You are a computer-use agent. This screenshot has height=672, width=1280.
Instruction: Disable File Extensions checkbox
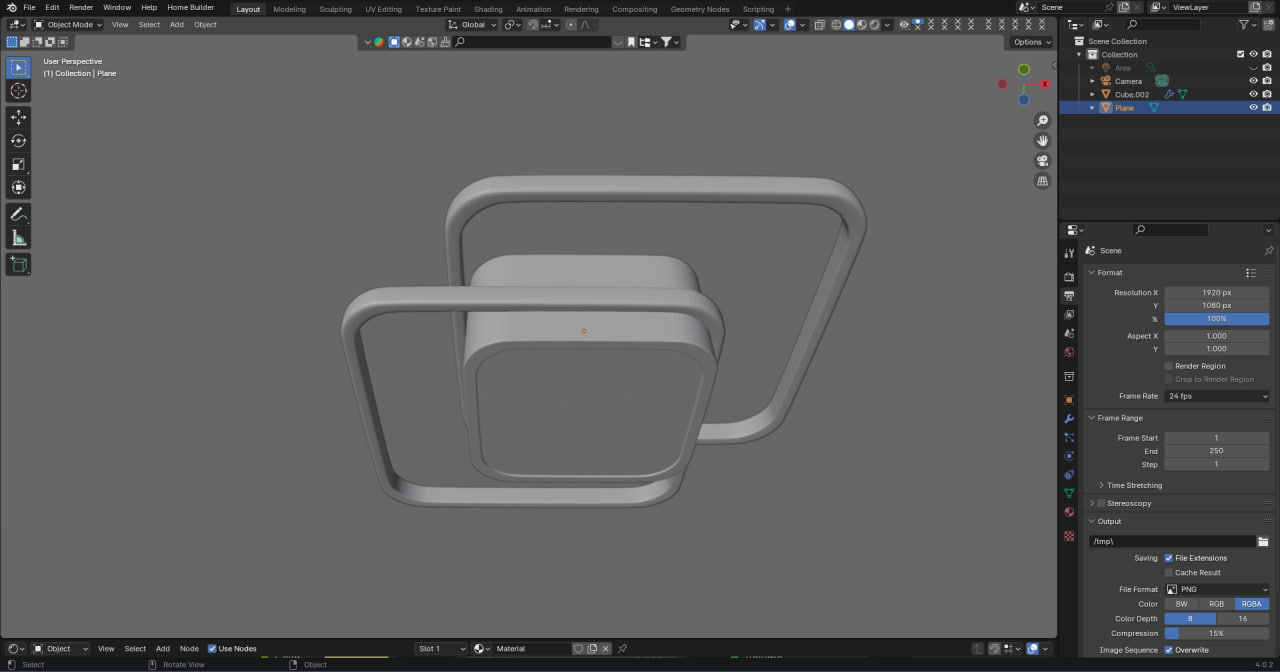click(1169, 558)
